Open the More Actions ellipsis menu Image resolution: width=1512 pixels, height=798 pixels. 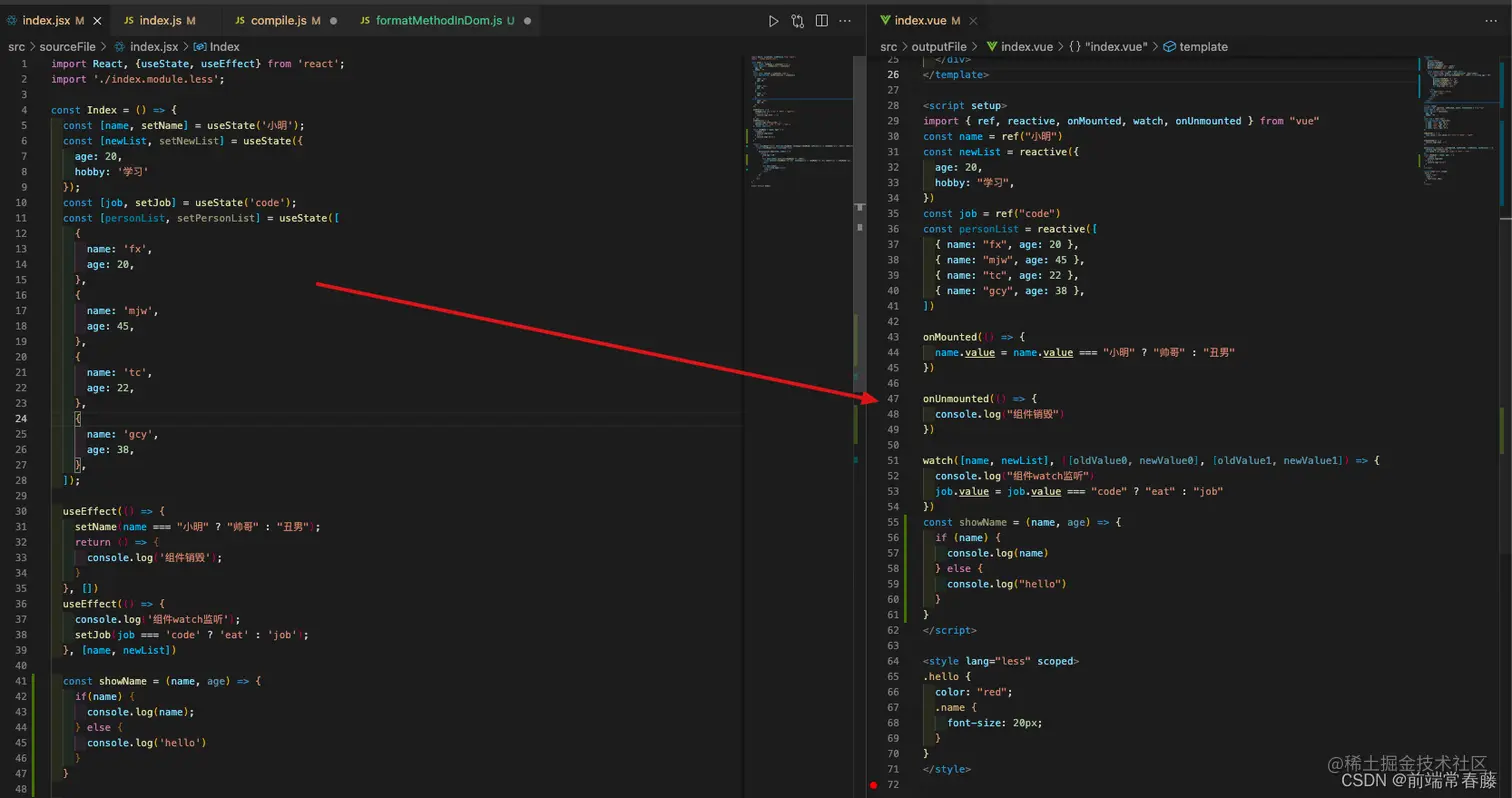click(845, 20)
